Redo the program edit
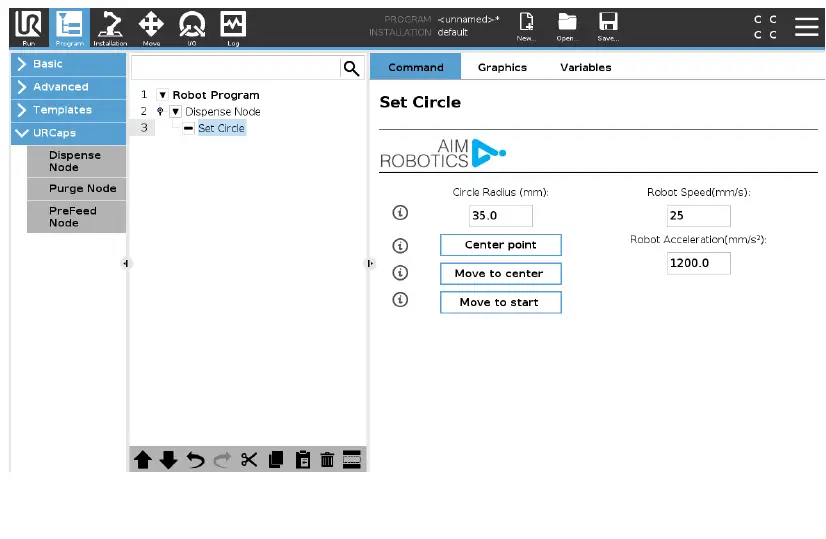This screenshot has width=826, height=539. pyautogui.click(x=222, y=460)
